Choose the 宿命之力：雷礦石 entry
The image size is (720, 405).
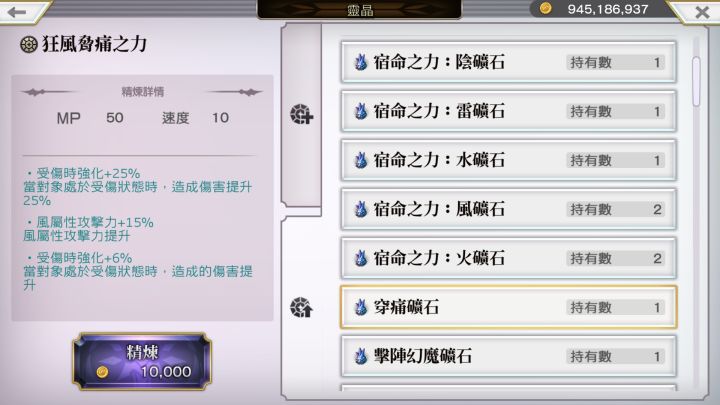point(508,111)
